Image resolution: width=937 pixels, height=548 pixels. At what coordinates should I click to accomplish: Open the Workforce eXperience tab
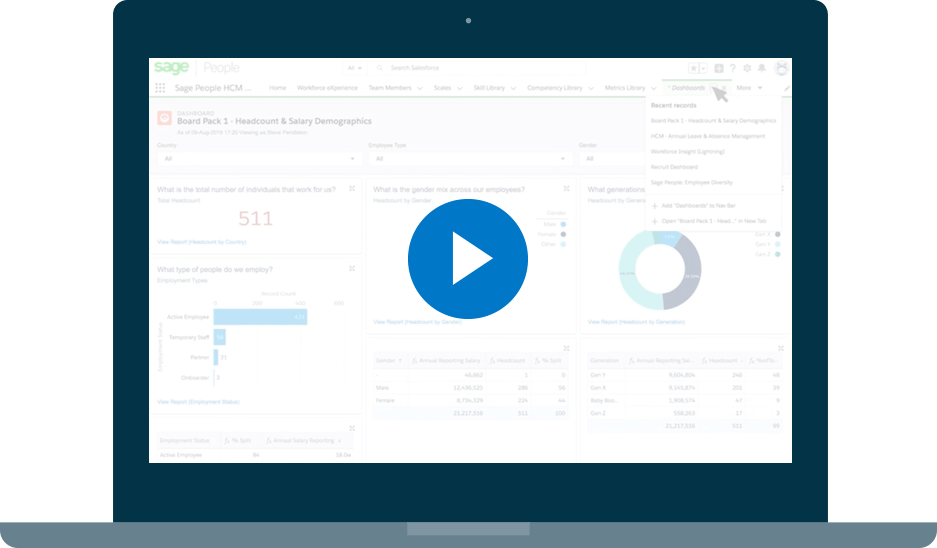(x=326, y=88)
